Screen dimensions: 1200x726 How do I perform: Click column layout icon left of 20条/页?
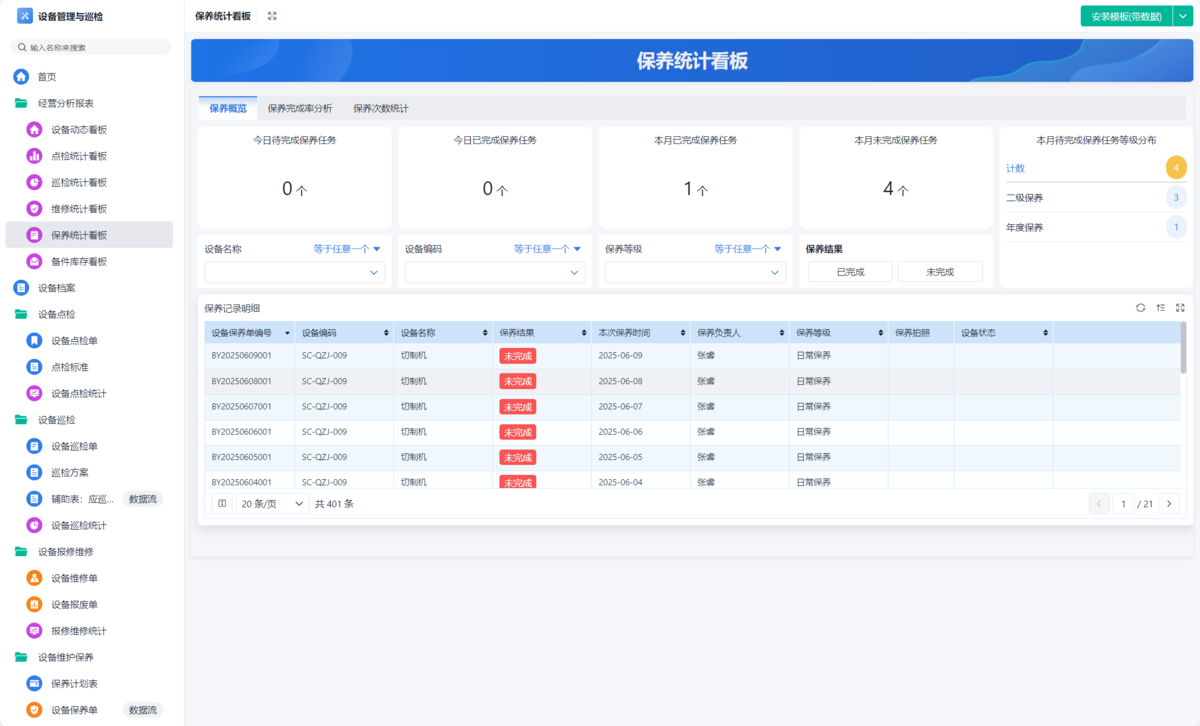coord(222,504)
